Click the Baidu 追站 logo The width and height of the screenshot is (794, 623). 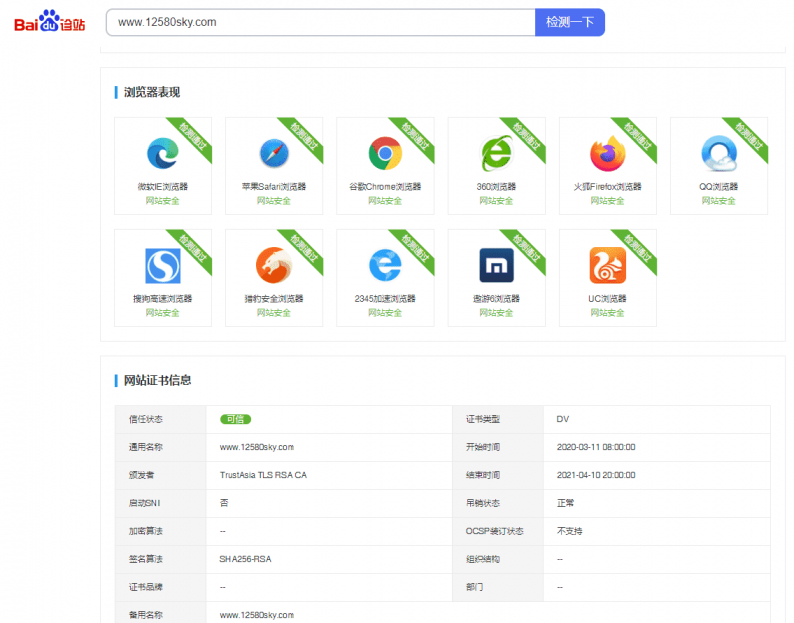click(50, 21)
